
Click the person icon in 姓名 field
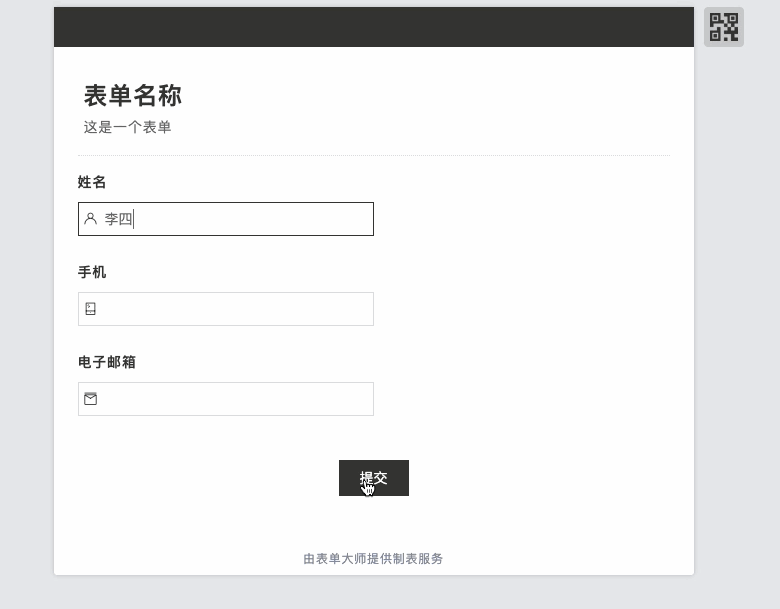click(x=91, y=219)
